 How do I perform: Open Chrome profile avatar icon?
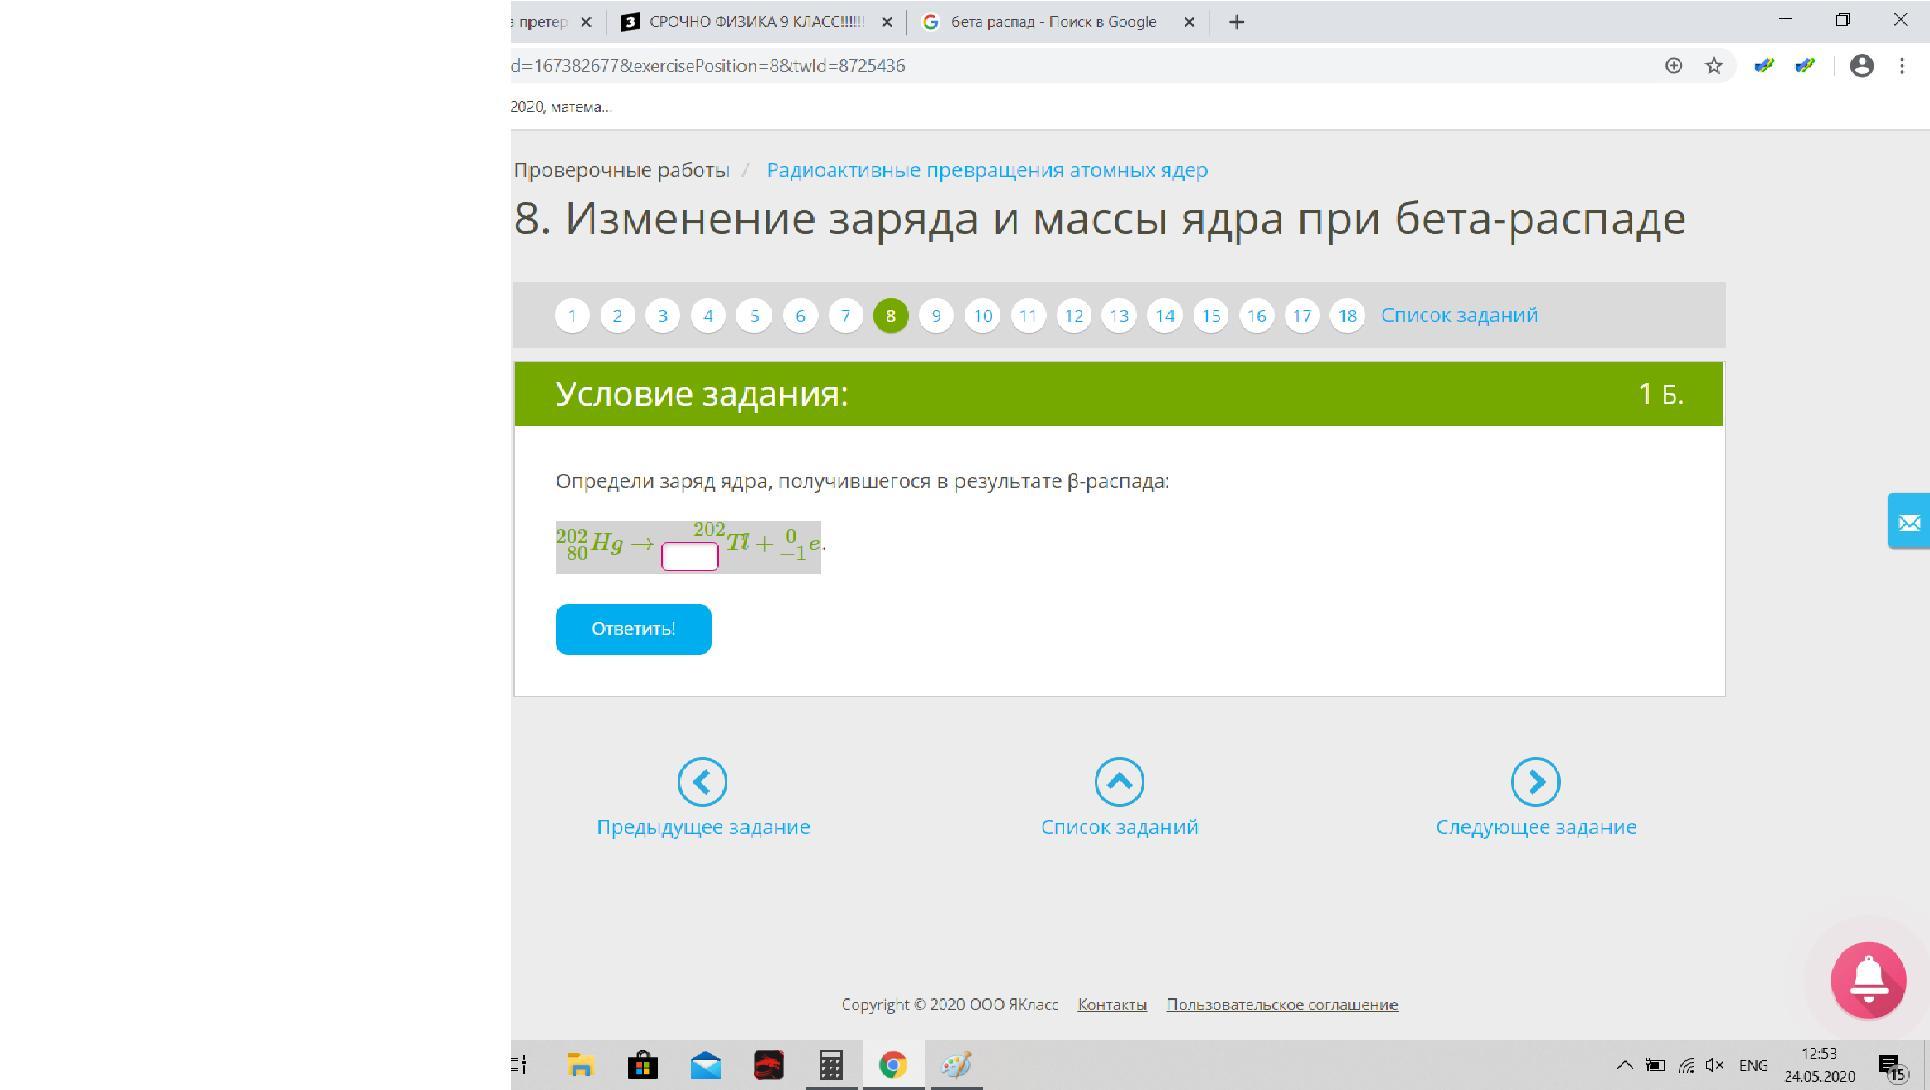tap(1861, 66)
